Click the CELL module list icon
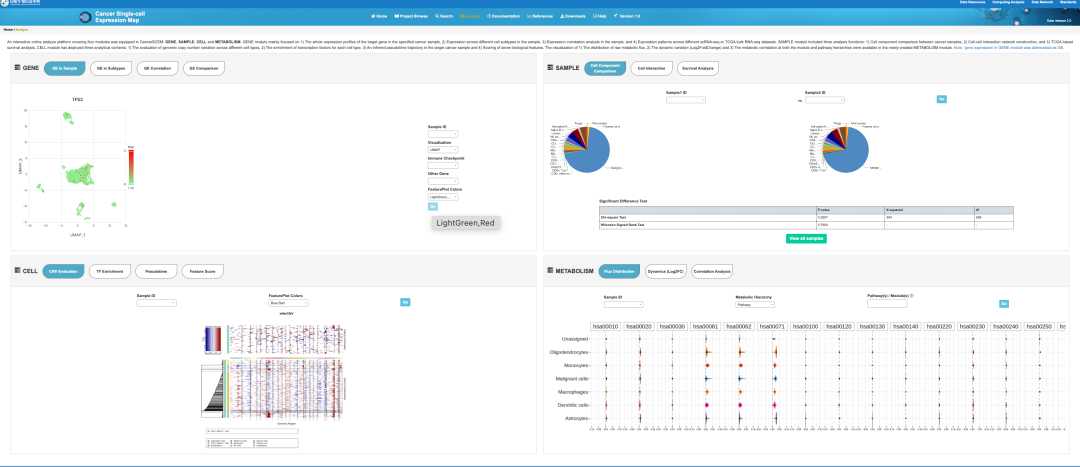The width and height of the screenshot is (1080, 467). tap(17, 271)
